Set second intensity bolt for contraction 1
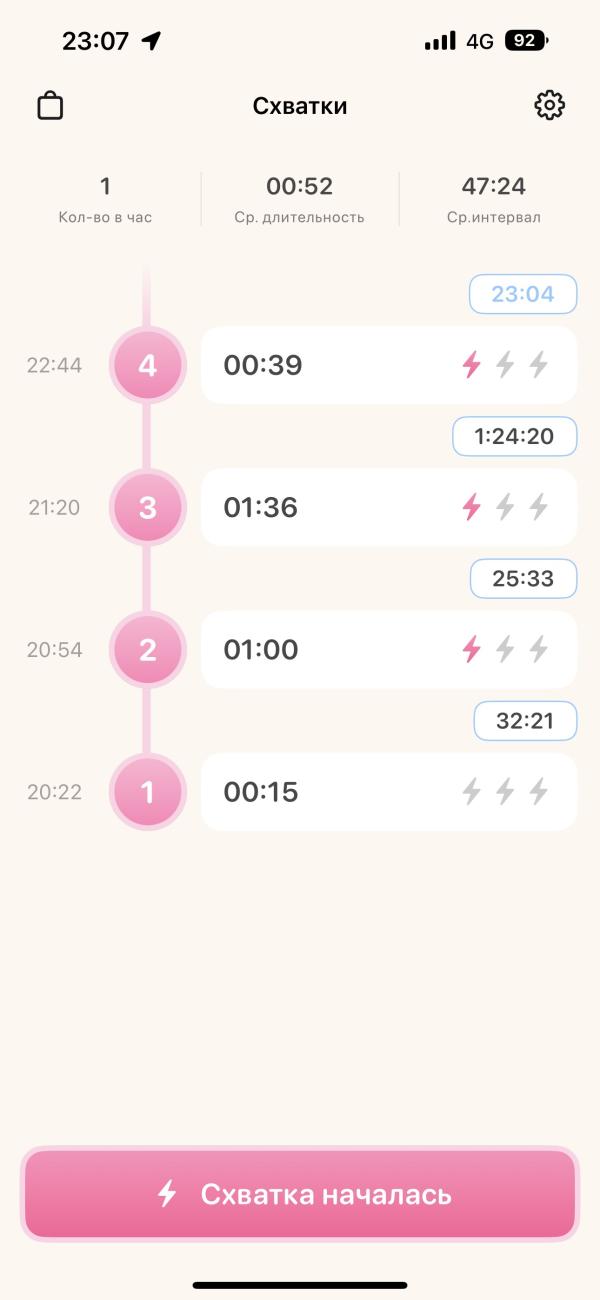This screenshot has width=600, height=1300. 505,792
